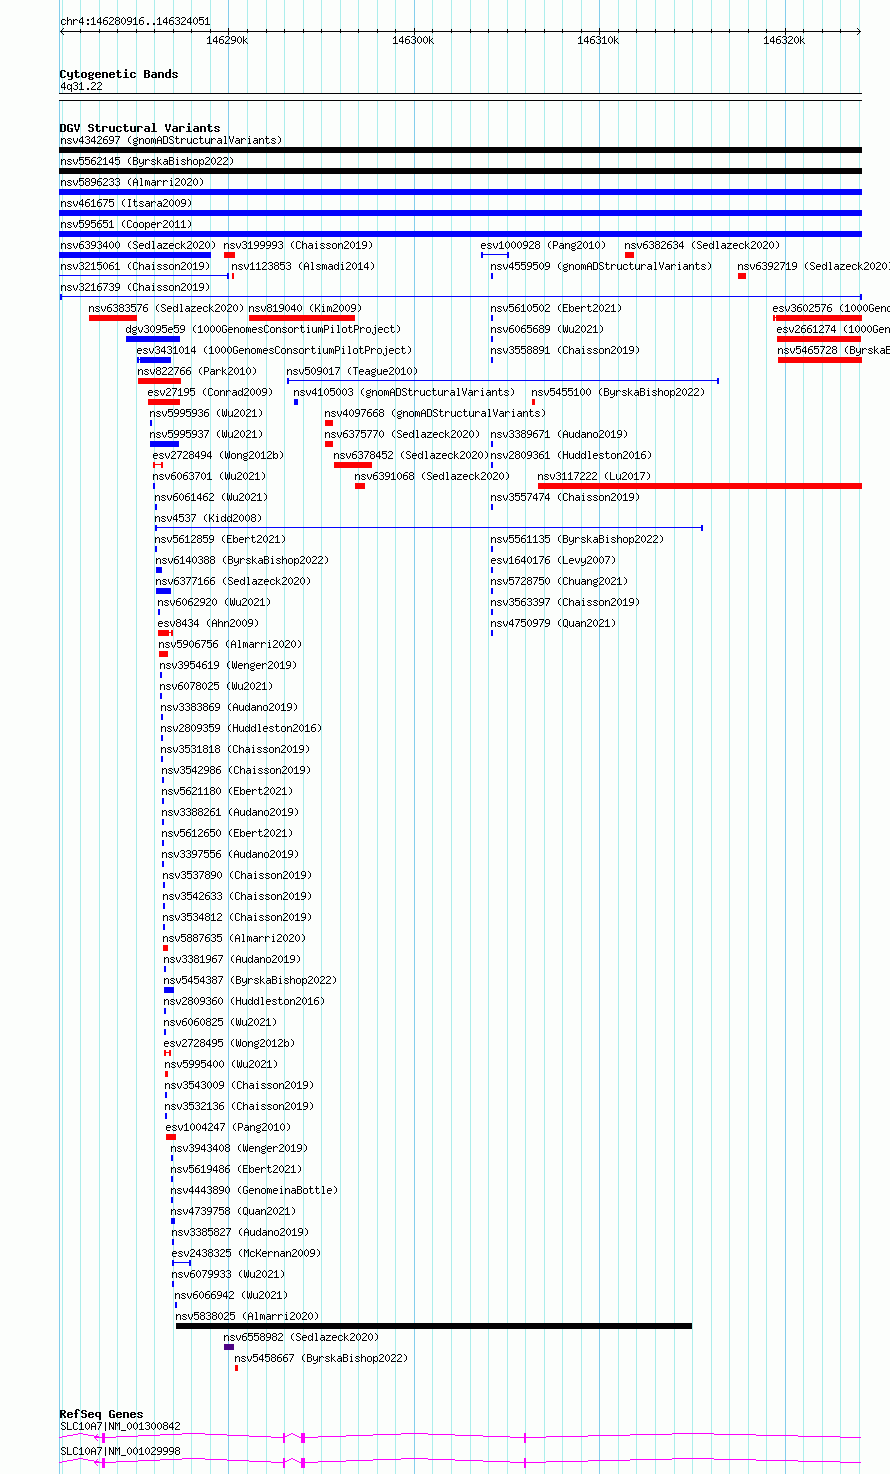Open variant nsv5561135 (ByrskaBishop2022)

pyautogui.click(x=577, y=539)
